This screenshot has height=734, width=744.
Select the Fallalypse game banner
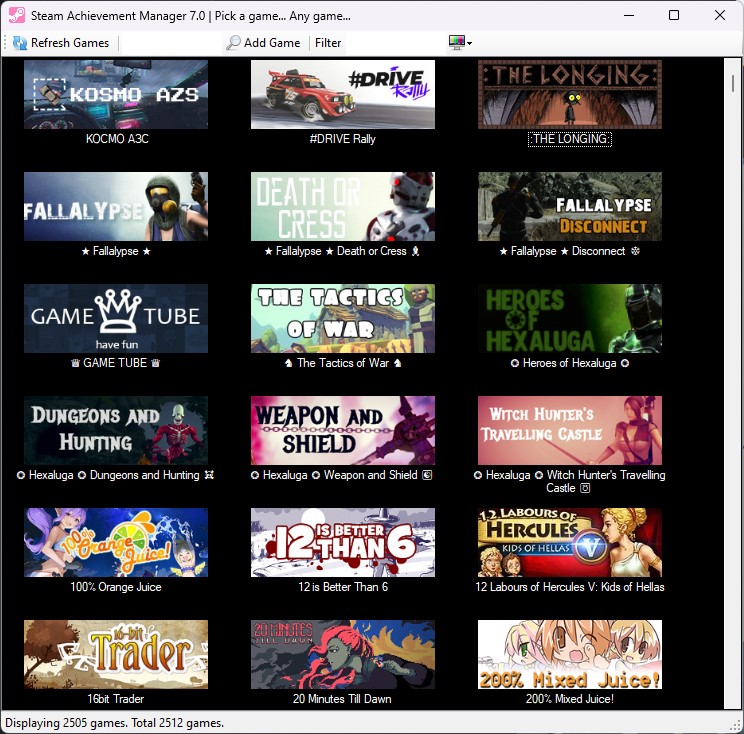(x=116, y=206)
